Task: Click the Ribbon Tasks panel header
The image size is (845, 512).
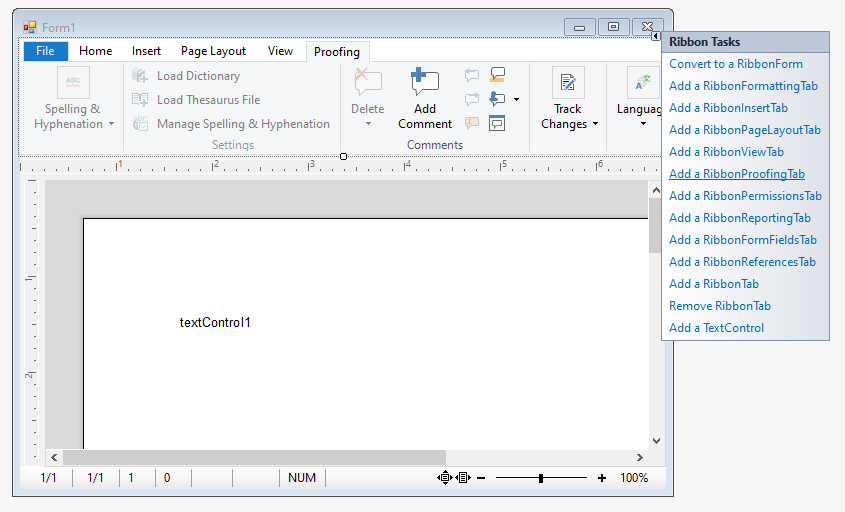Action: coord(745,42)
